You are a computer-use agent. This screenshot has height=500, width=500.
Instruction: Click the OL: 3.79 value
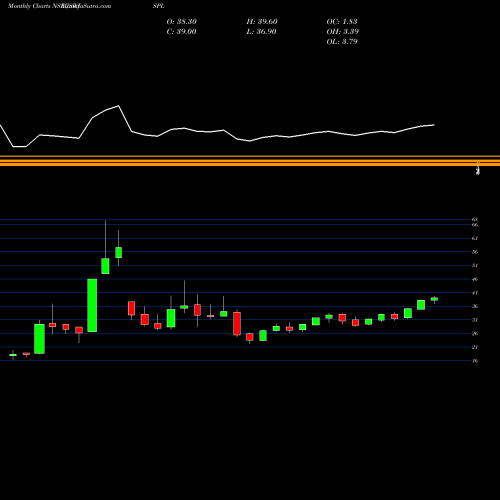(x=342, y=42)
